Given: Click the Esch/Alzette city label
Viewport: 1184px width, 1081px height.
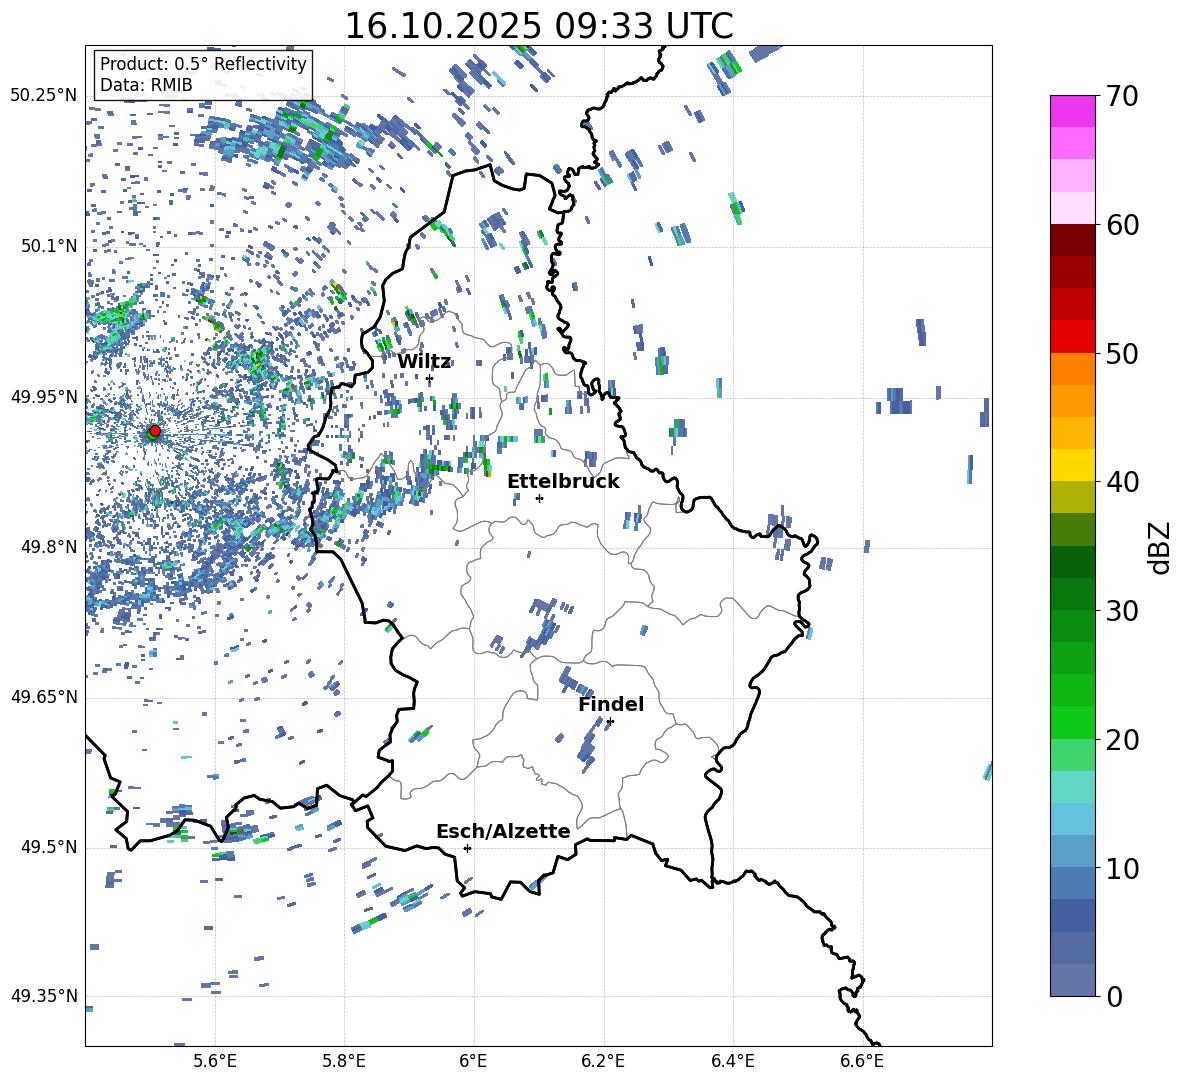Looking at the screenshot, I should click(x=503, y=832).
